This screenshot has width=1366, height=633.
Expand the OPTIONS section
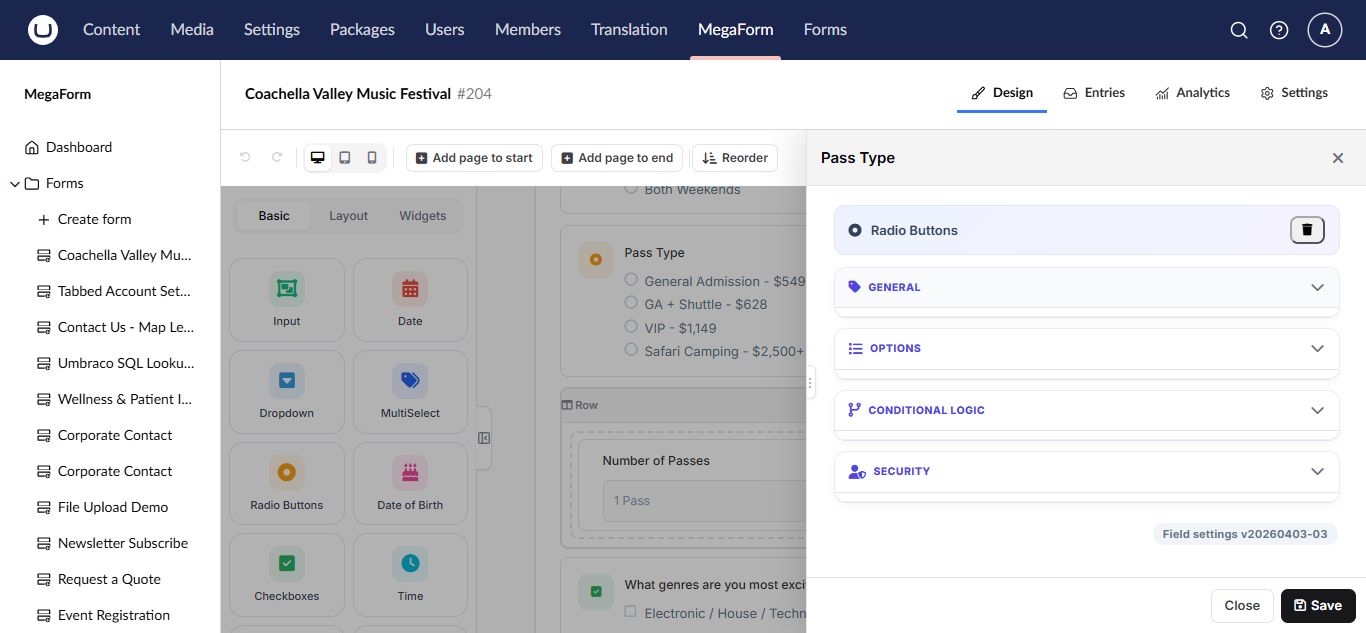tap(1086, 348)
